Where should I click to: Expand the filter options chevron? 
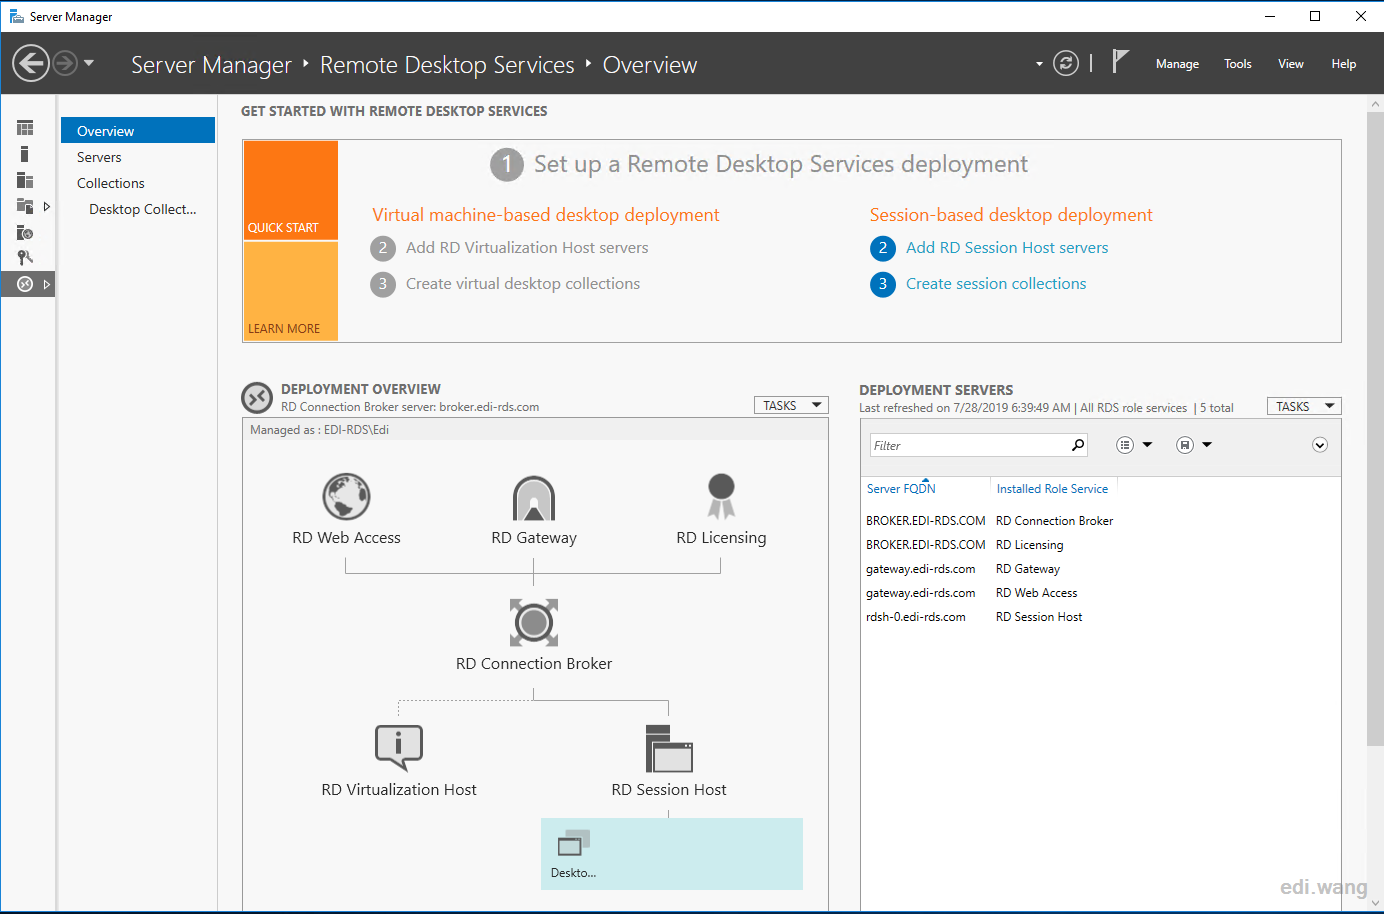tap(1320, 445)
